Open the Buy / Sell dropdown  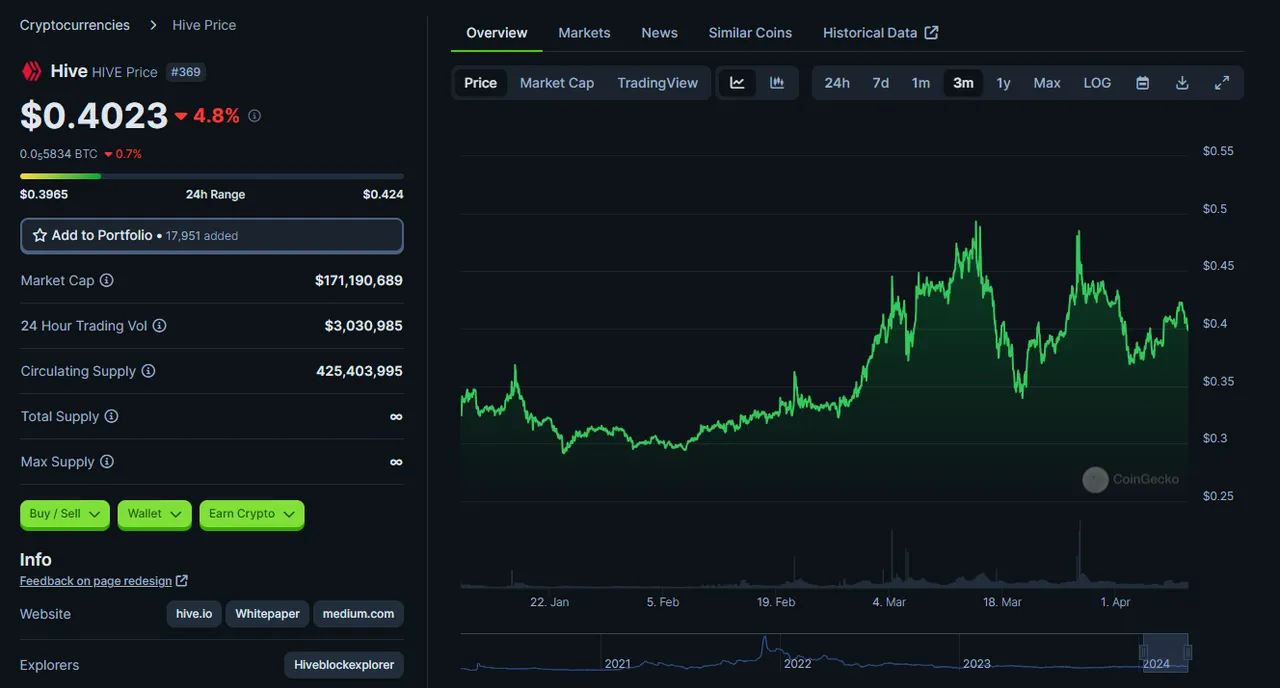pyautogui.click(x=65, y=514)
